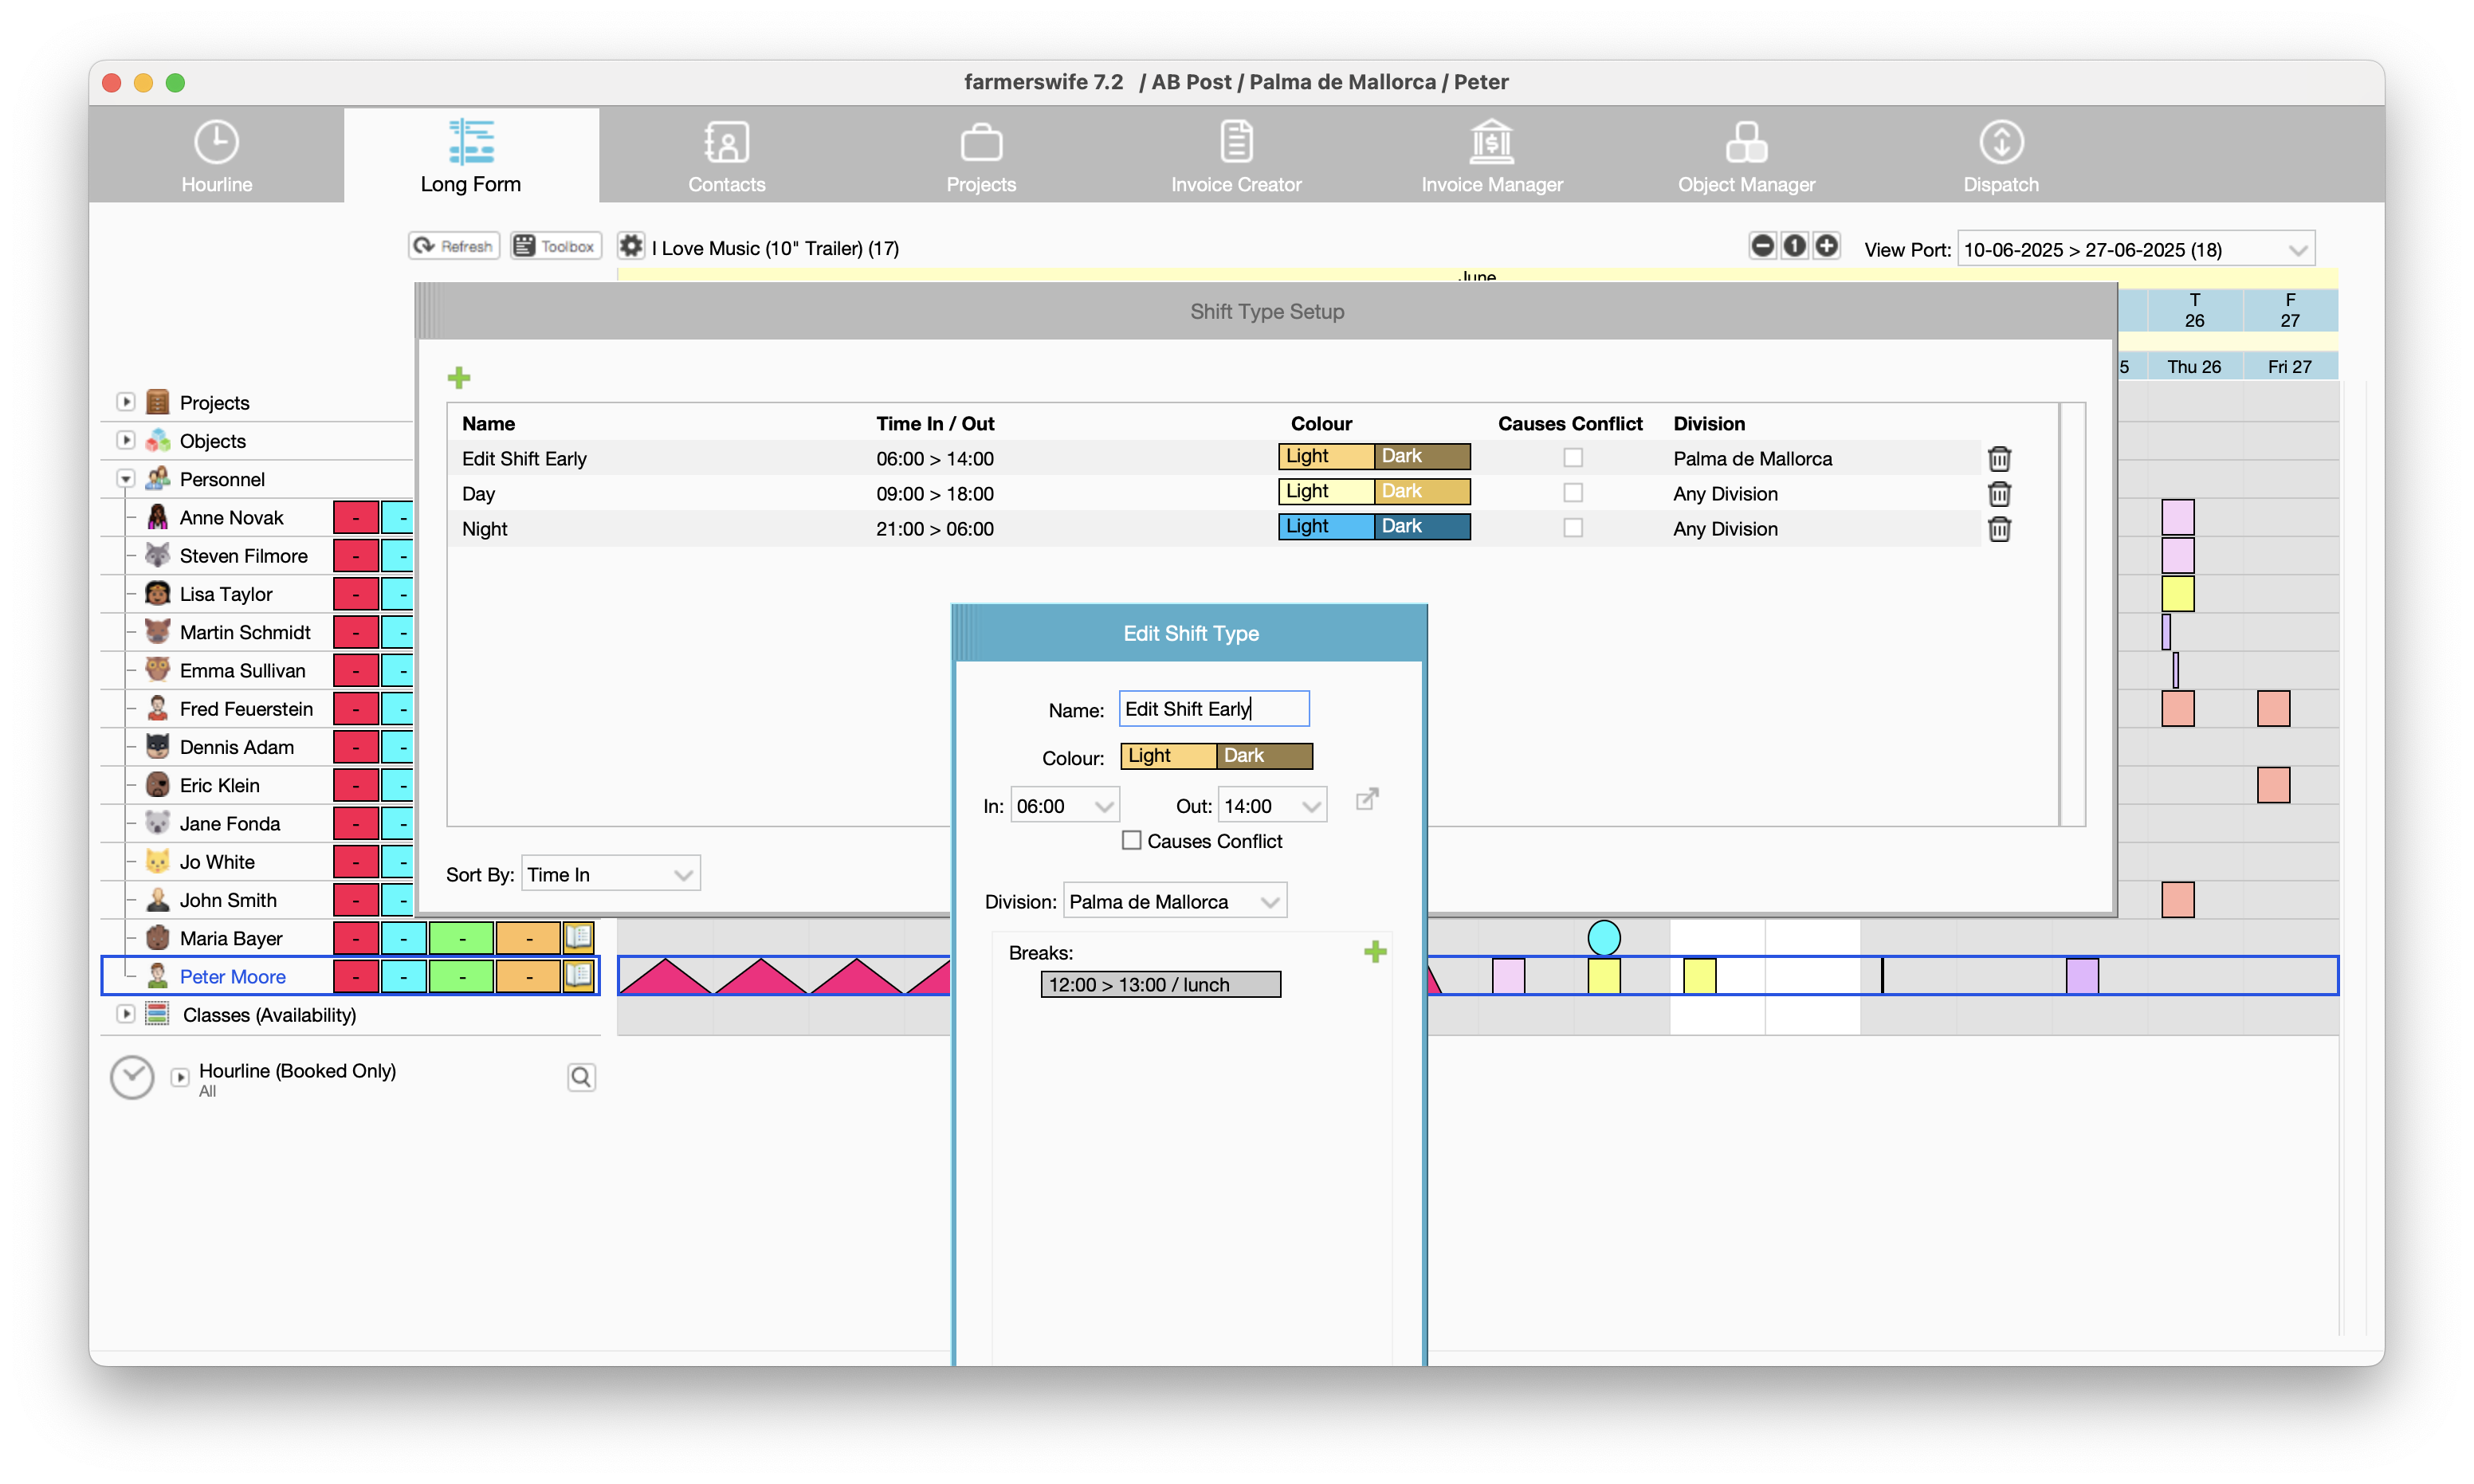Pick Light colour for Edit Shift Early row
The height and width of the screenshot is (1484, 2474).
coord(1326,457)
